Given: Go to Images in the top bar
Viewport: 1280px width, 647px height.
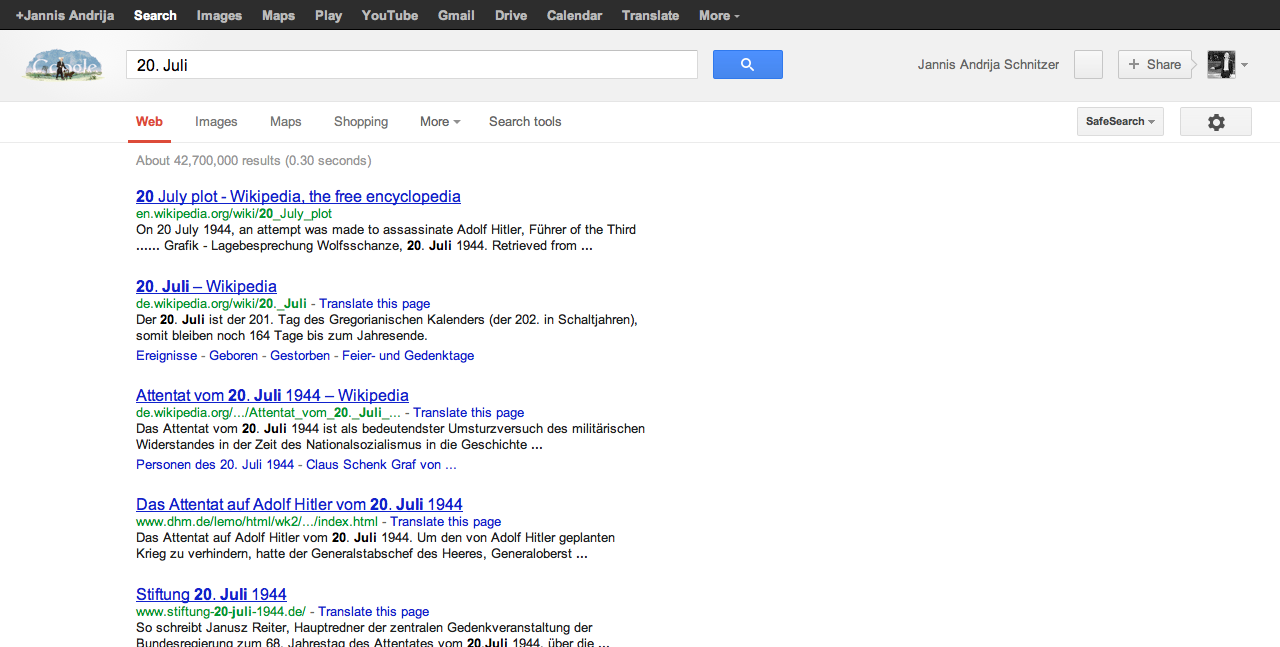Looking at the screenshot, I should (219, 15).
